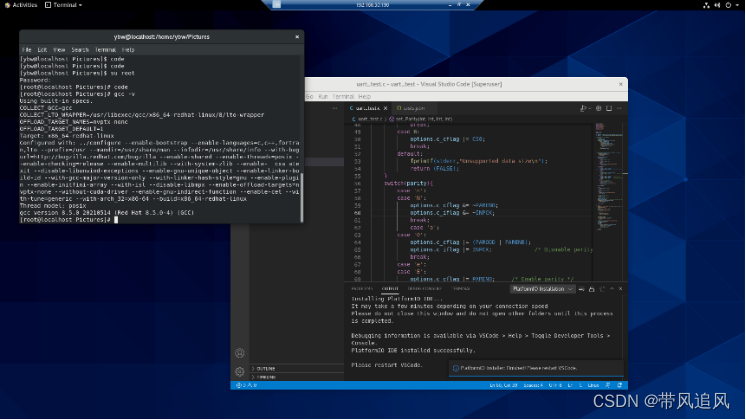746x420 pixels.
Task: Open the notifications bell in status bar
Action: click(x=619, y=385)
